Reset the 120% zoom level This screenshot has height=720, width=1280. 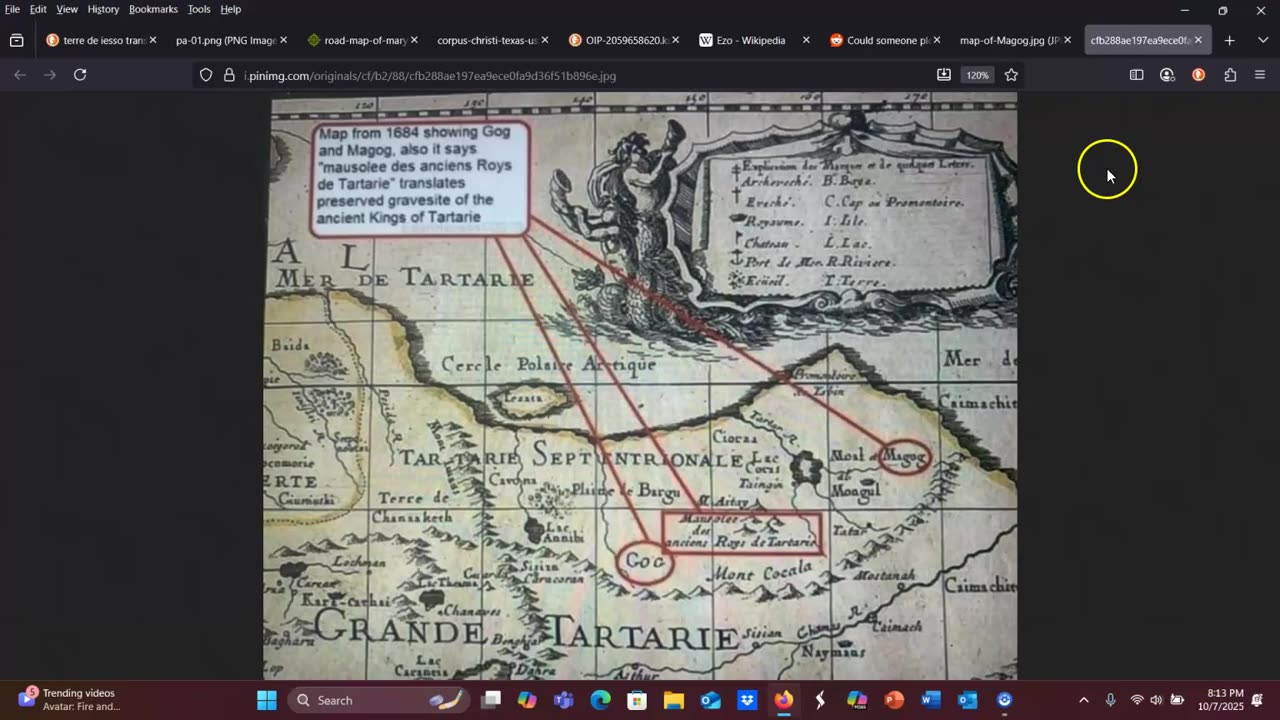(x=977, y=75)
